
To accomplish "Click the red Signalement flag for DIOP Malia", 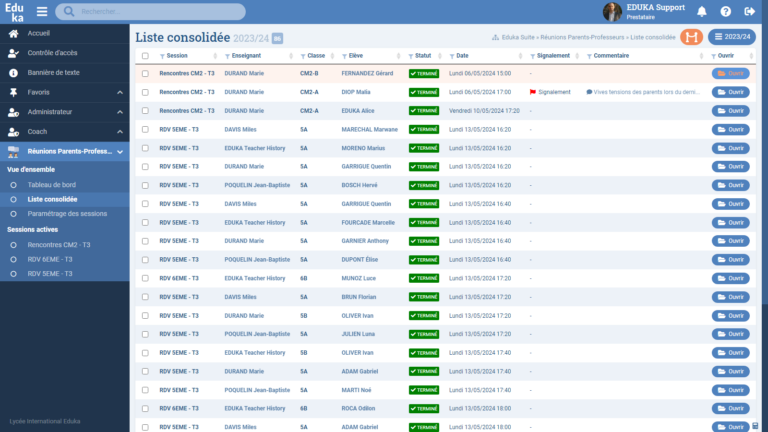I will coord(533,92).
